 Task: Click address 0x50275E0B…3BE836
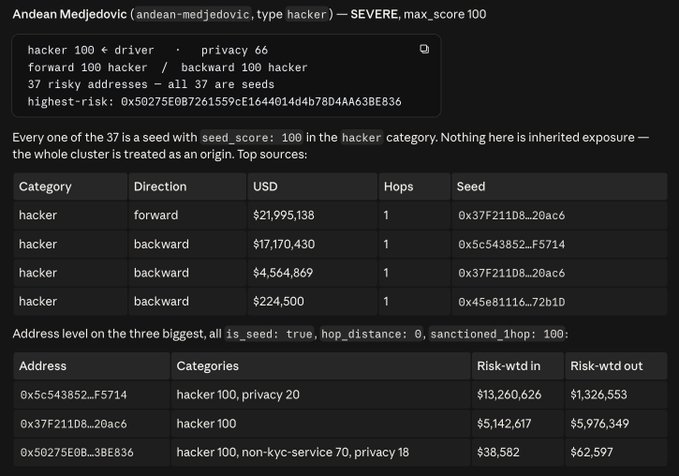point(77,453)
